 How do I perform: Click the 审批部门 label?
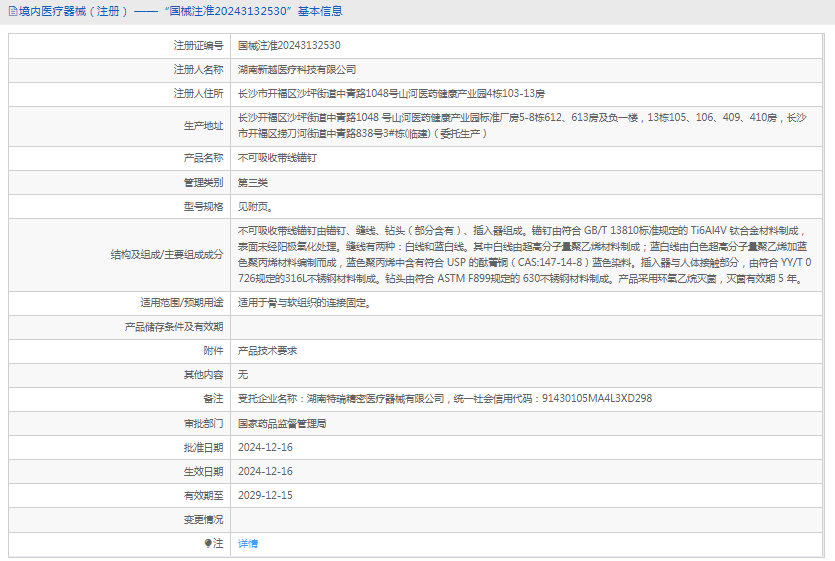pos(203,424)
